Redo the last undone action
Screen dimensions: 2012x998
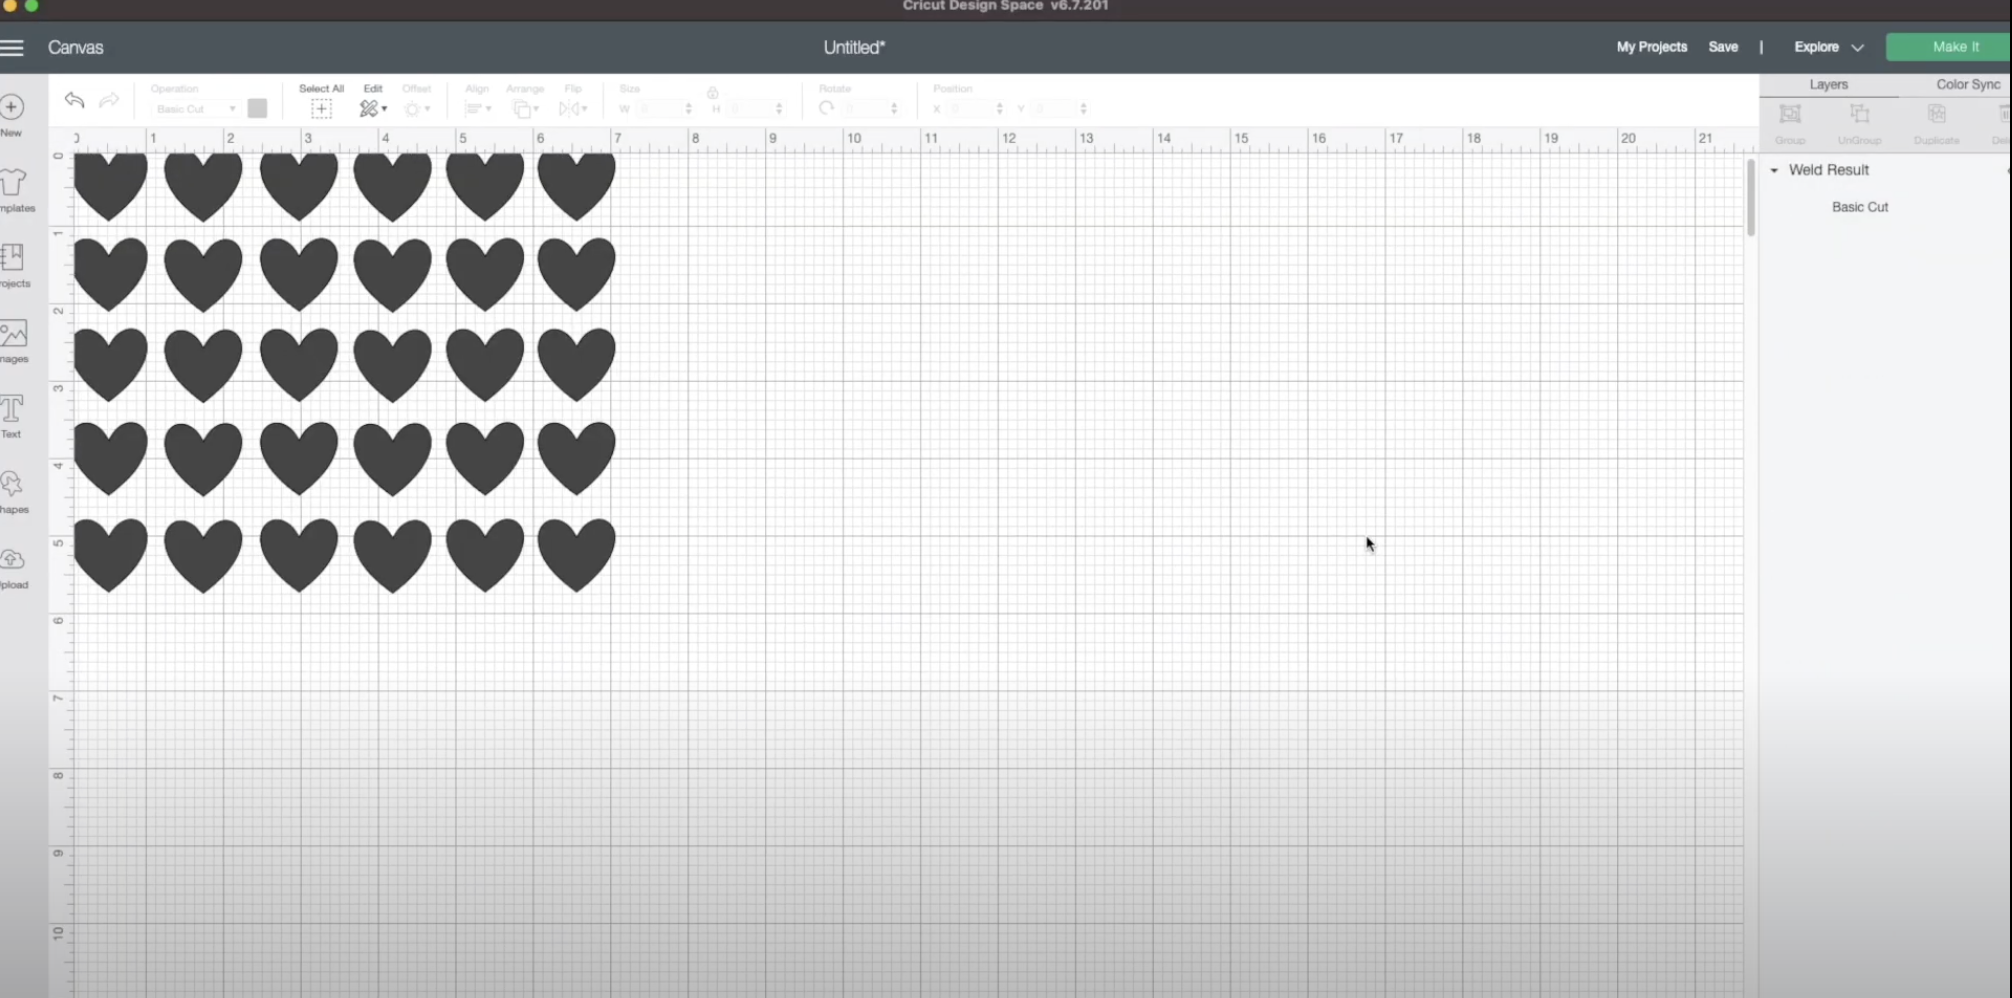[109, 100]
